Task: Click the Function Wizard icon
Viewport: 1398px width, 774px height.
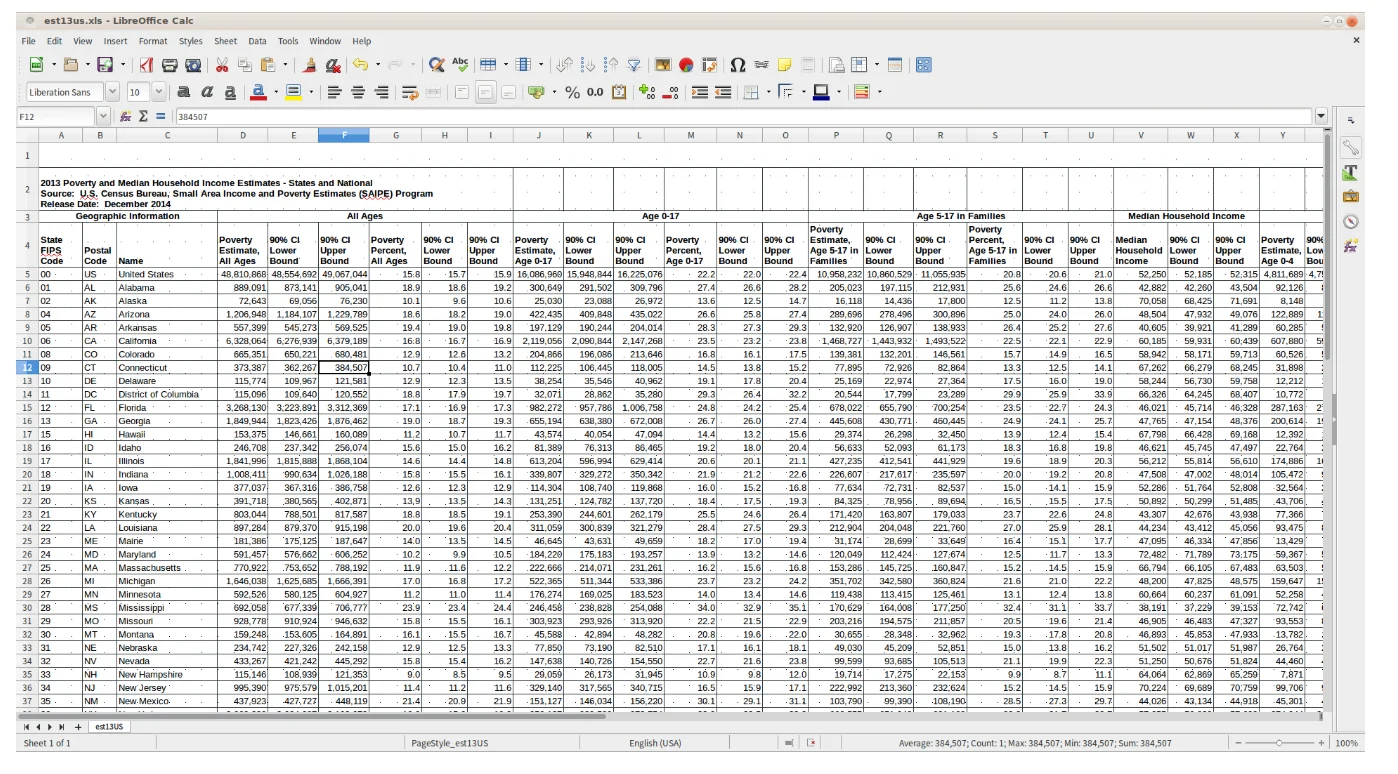Action: pos(126,116)
